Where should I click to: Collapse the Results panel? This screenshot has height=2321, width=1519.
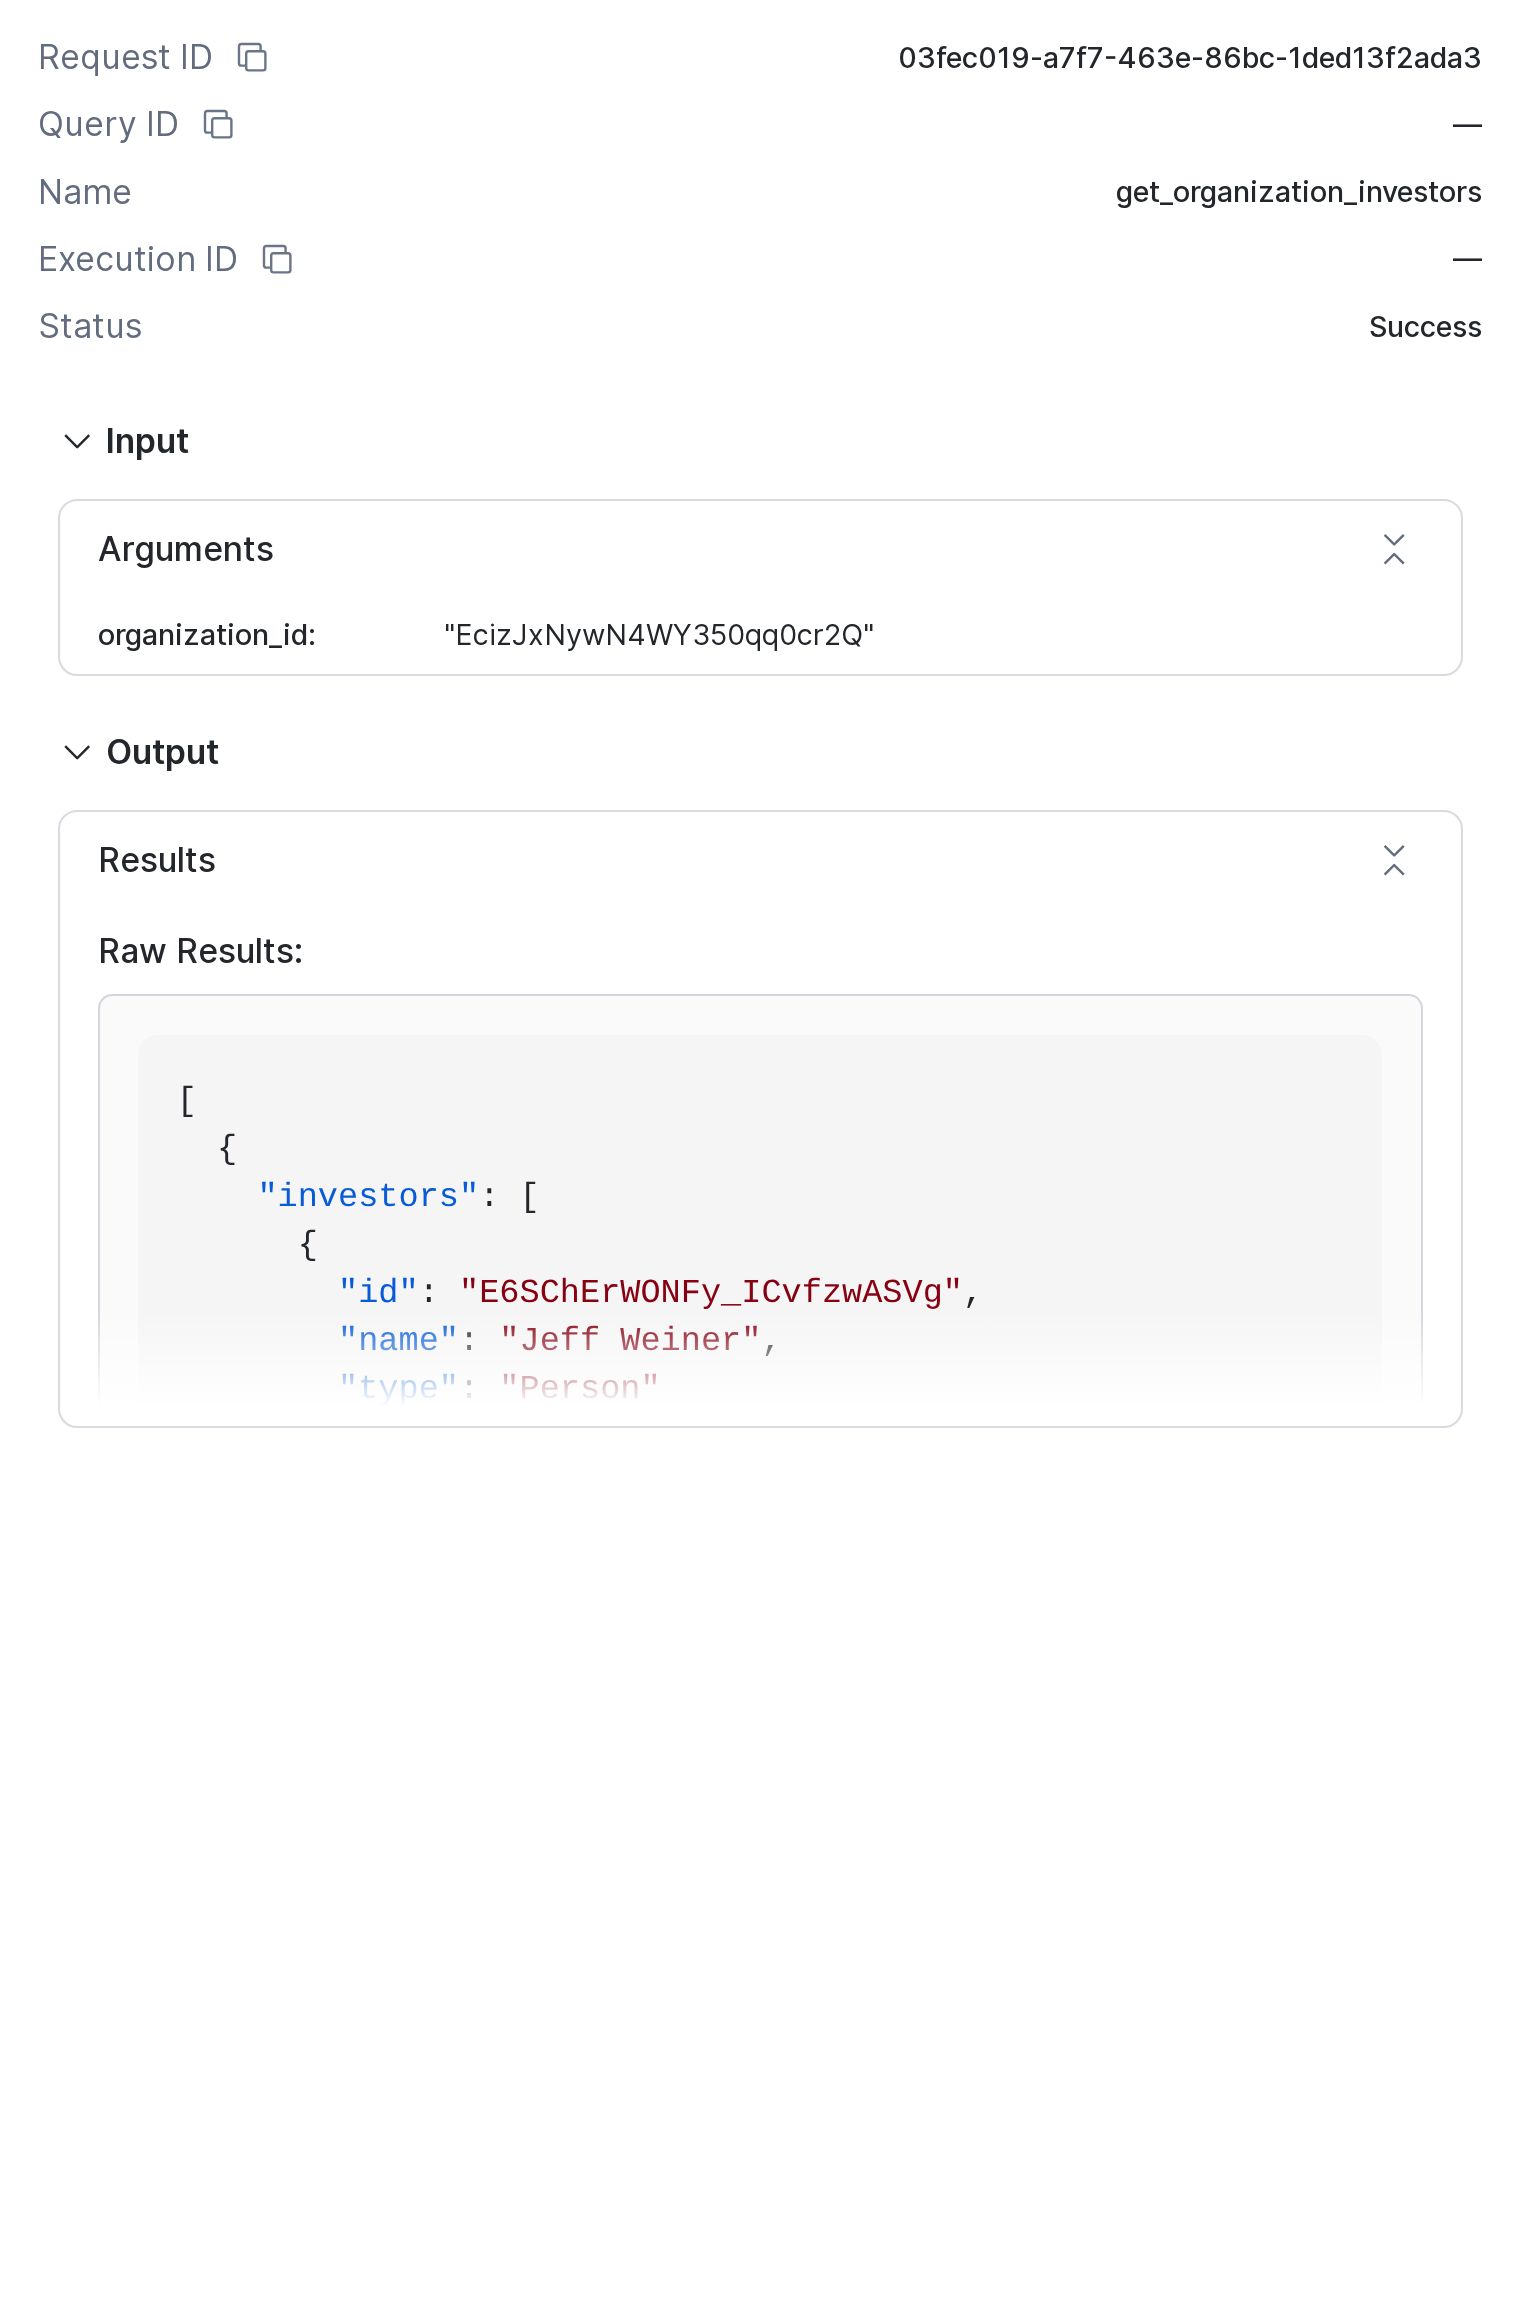pos(1394,861)
